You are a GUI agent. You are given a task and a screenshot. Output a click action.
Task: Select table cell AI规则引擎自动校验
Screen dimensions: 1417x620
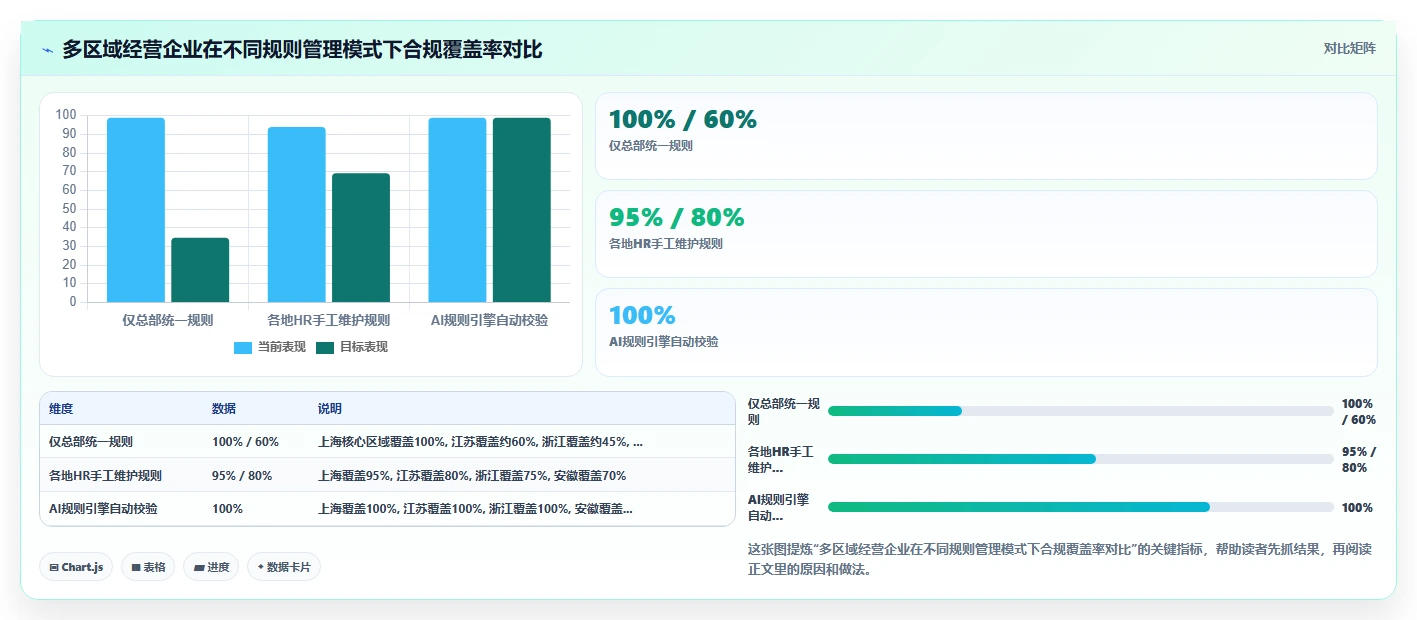[121, 508]
